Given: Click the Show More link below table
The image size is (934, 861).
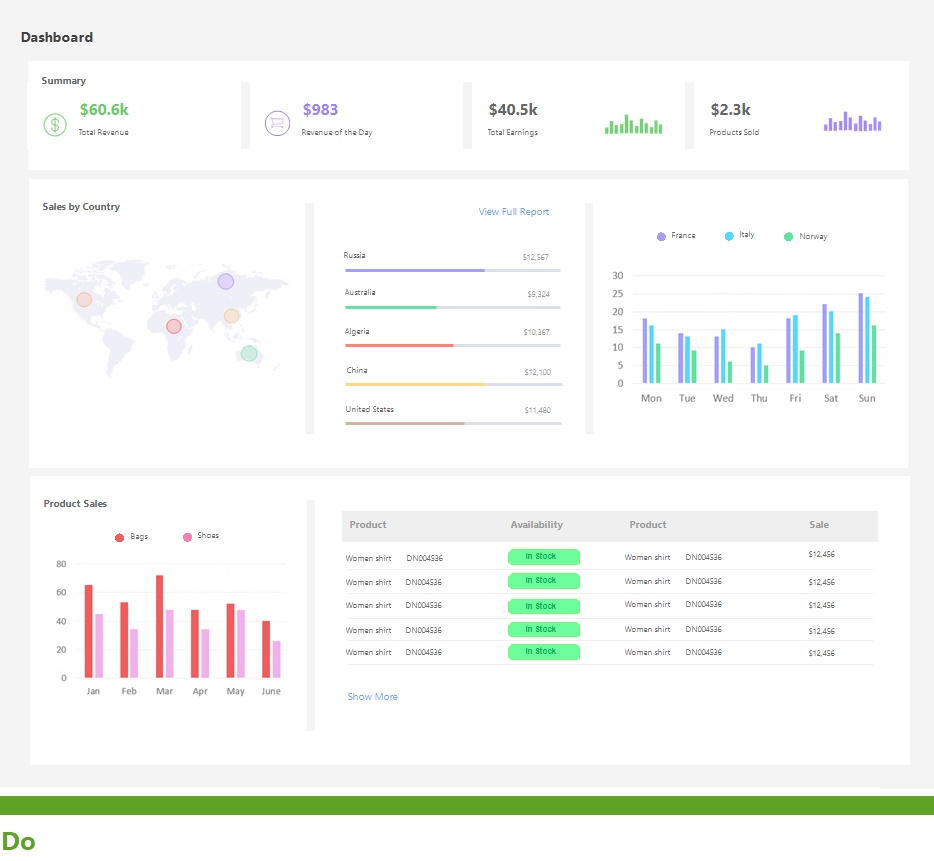Looking at the screenshot, I should point(372,697).
